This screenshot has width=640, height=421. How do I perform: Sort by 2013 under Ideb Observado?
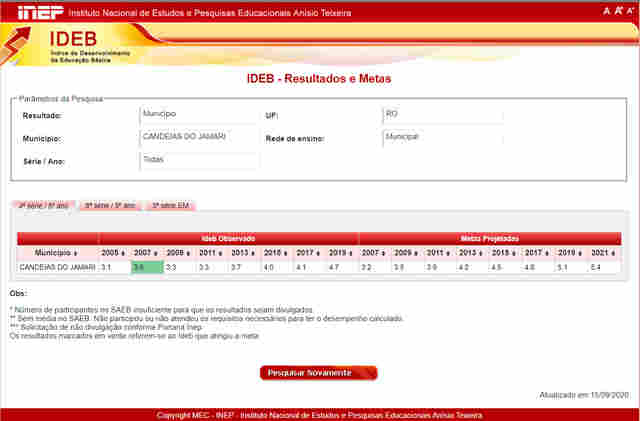click(x=243, y=254)
